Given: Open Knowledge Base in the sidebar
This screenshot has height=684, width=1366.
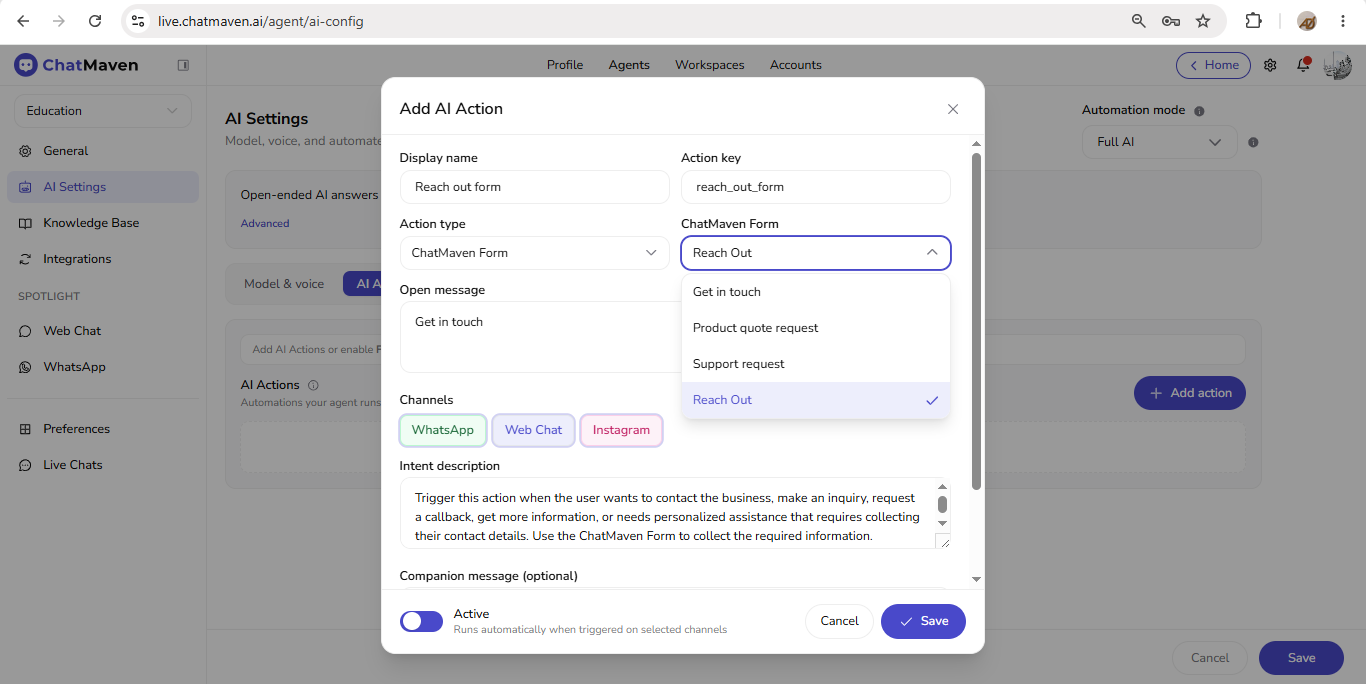Looking at the screenshot, I should [x=103, y=223].
